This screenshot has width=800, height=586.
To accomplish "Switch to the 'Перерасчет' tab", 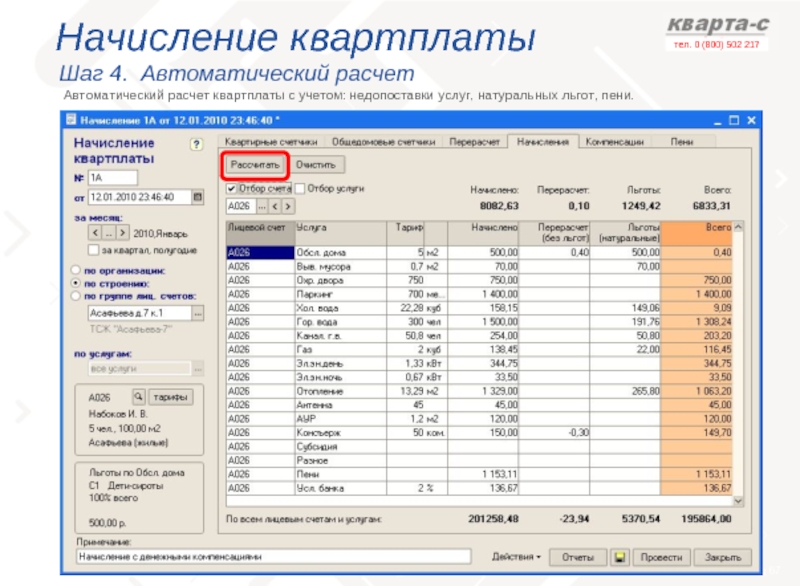I will click(475, 142).
